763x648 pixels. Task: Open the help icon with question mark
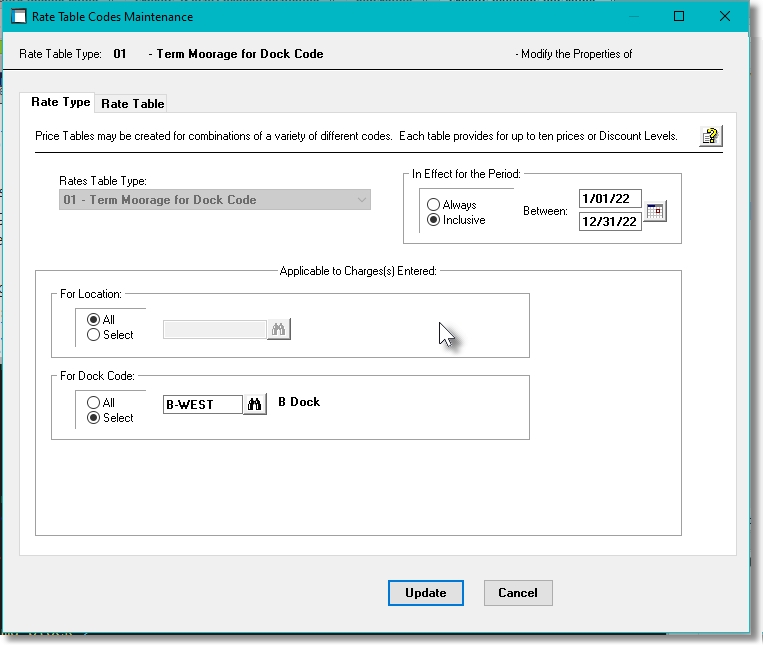point(711,136)
